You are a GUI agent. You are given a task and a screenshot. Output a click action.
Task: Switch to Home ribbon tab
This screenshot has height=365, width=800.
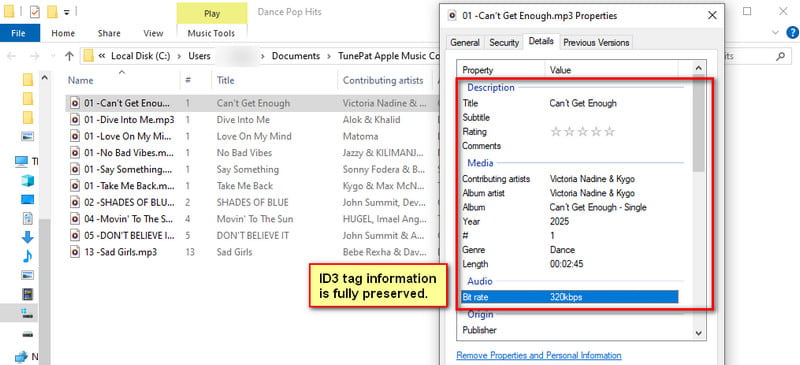[63, 33]
